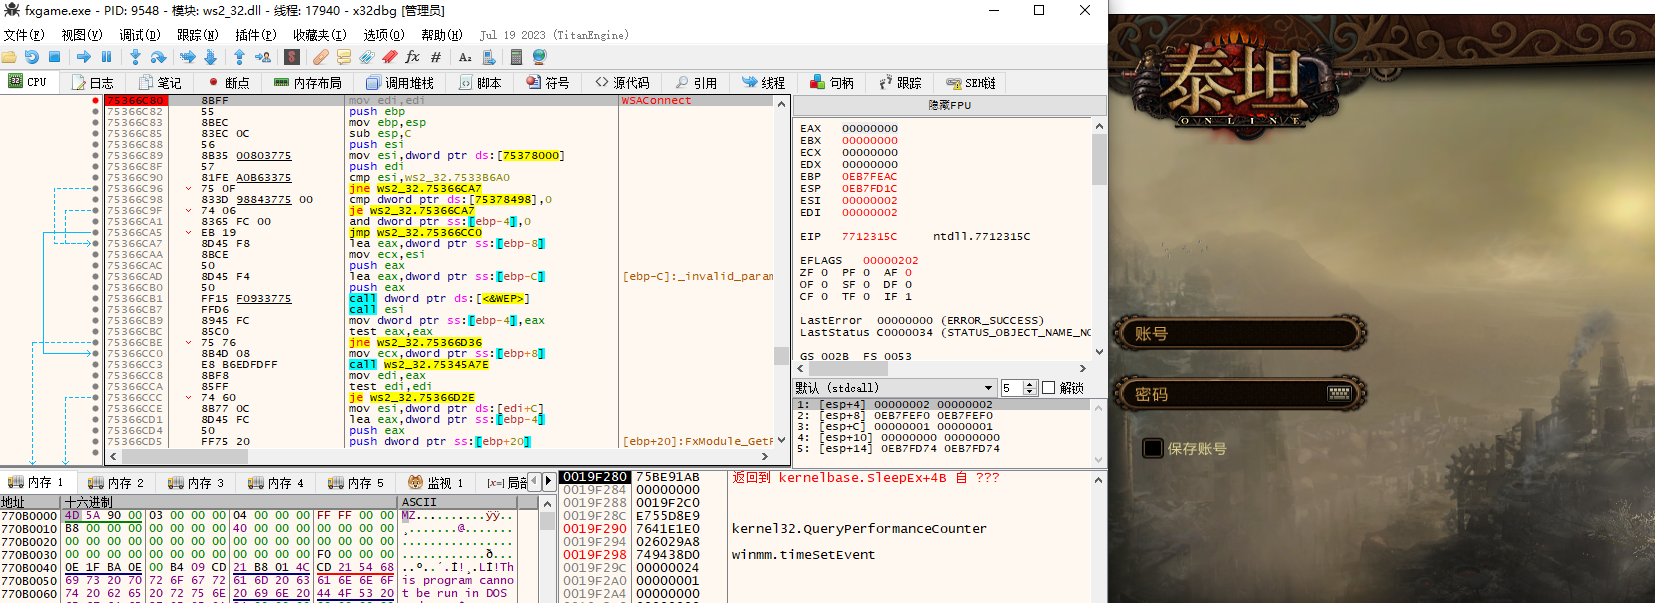The image size is (1655, 603).
Task: Open the 默认 (stdcall) calling convention dropdown
Action: click(x=895, y=387)
